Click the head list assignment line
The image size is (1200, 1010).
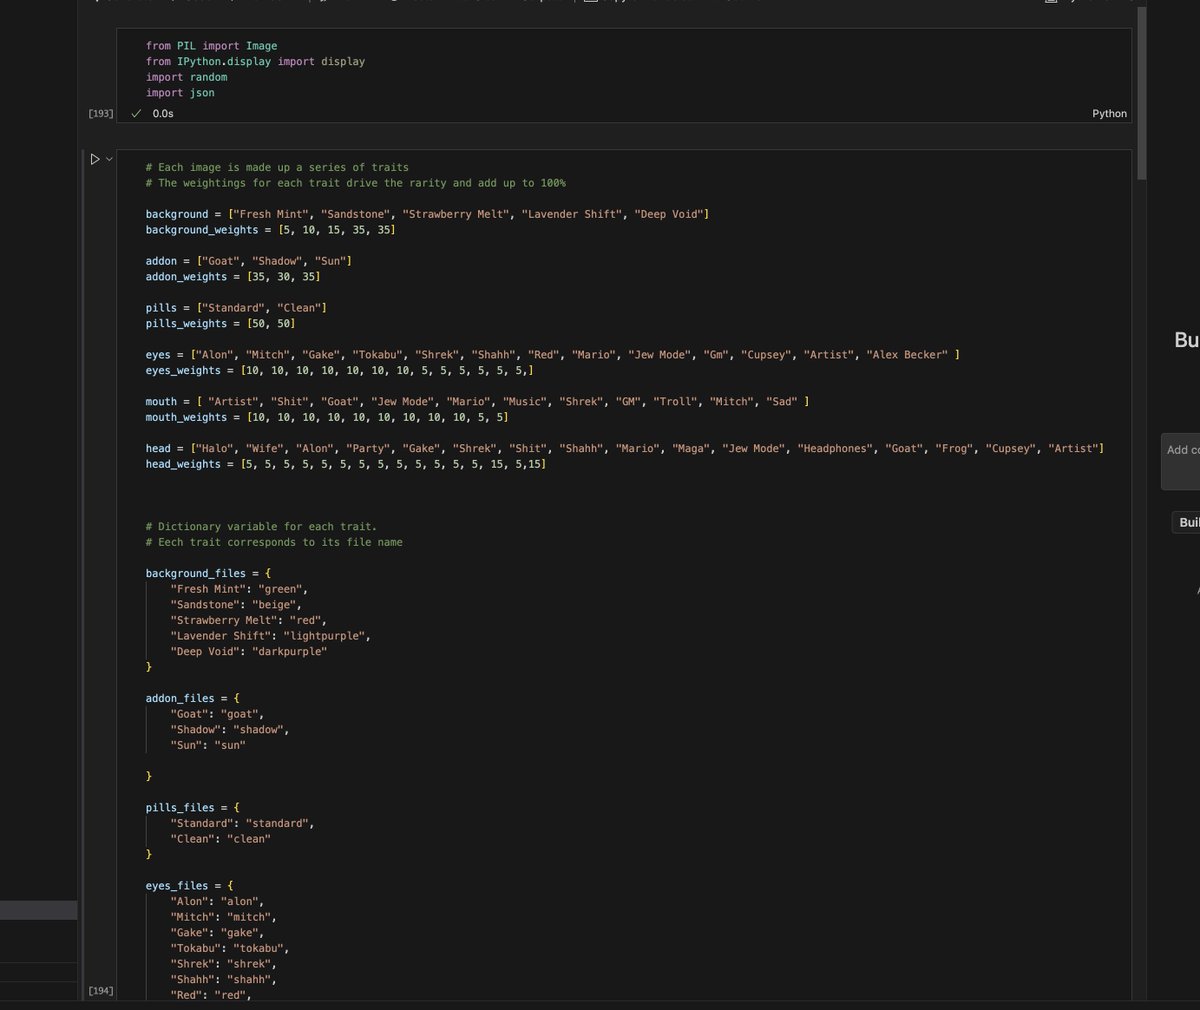(x=625, y=449)
